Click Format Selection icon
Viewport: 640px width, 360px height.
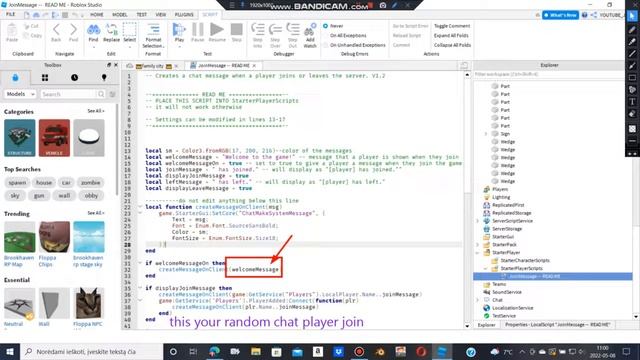153,35
